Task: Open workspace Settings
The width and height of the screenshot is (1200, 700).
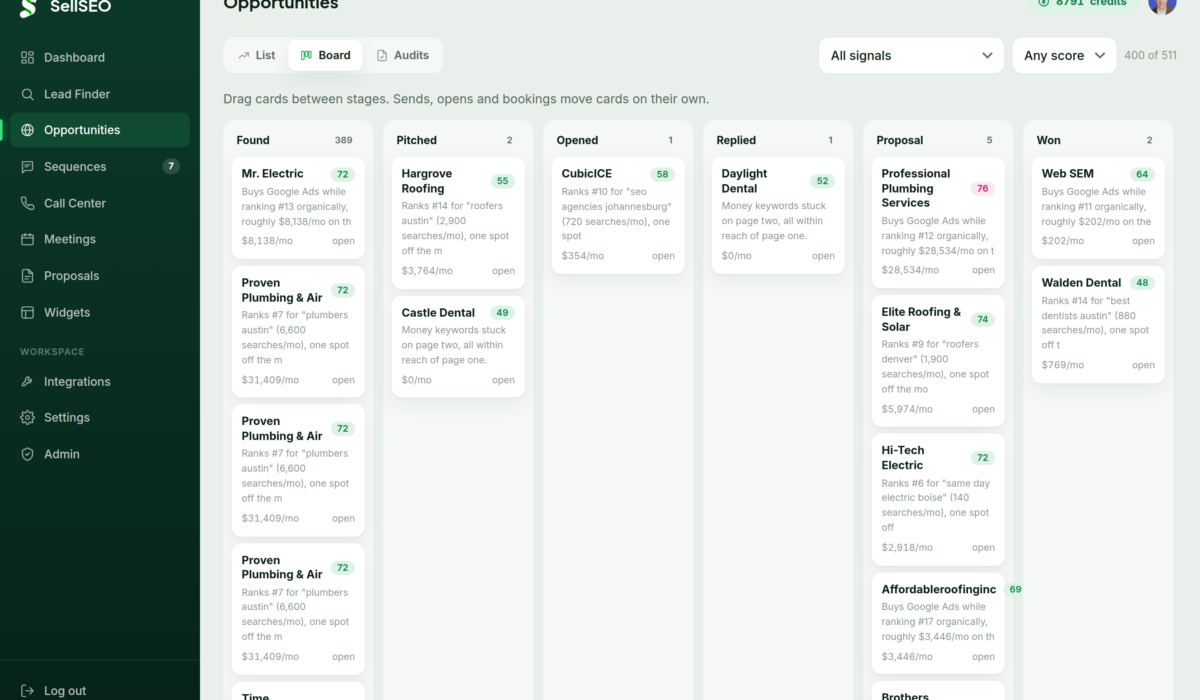Action: (100, 418)
